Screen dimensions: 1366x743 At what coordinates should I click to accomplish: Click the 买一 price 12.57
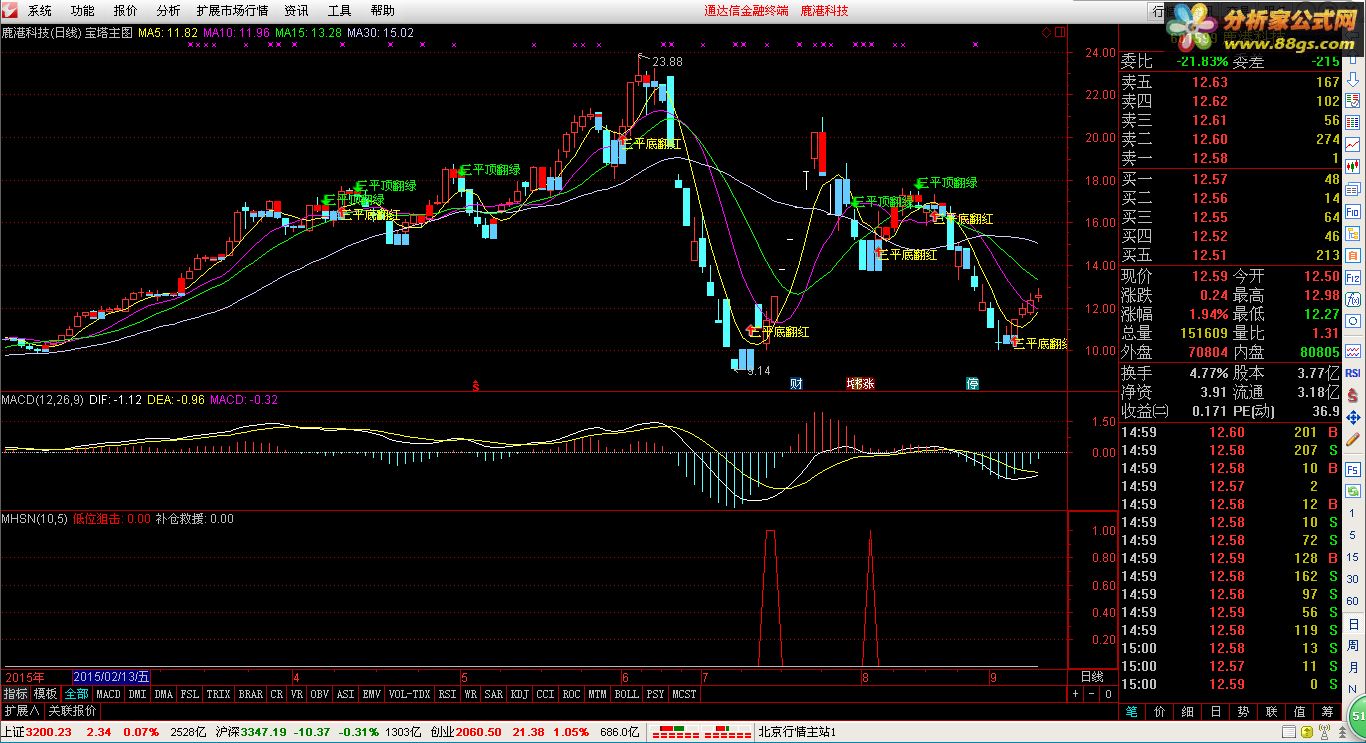1209,179
